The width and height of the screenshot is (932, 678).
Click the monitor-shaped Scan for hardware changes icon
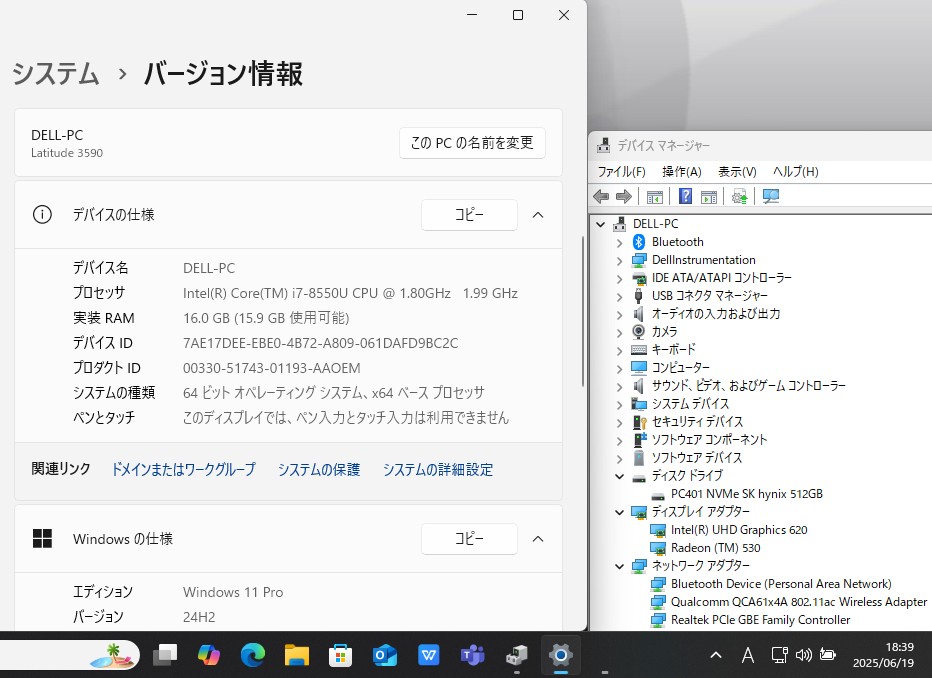[771, 196]
